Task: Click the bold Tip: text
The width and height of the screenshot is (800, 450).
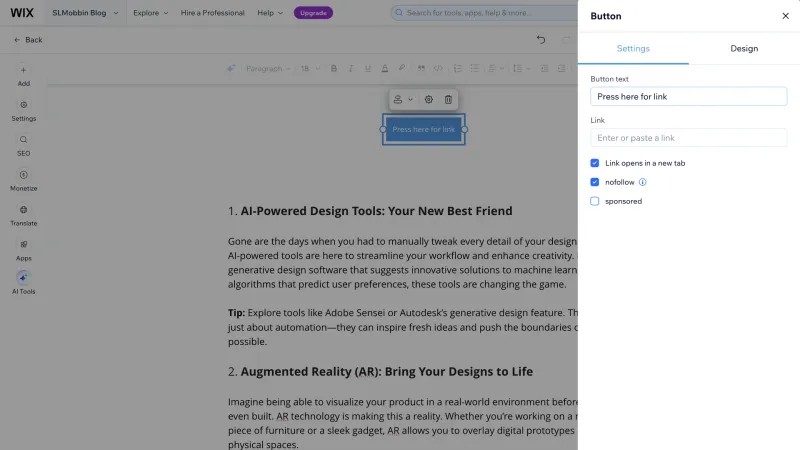Action: pyautogui.click(x=236, y=313)
